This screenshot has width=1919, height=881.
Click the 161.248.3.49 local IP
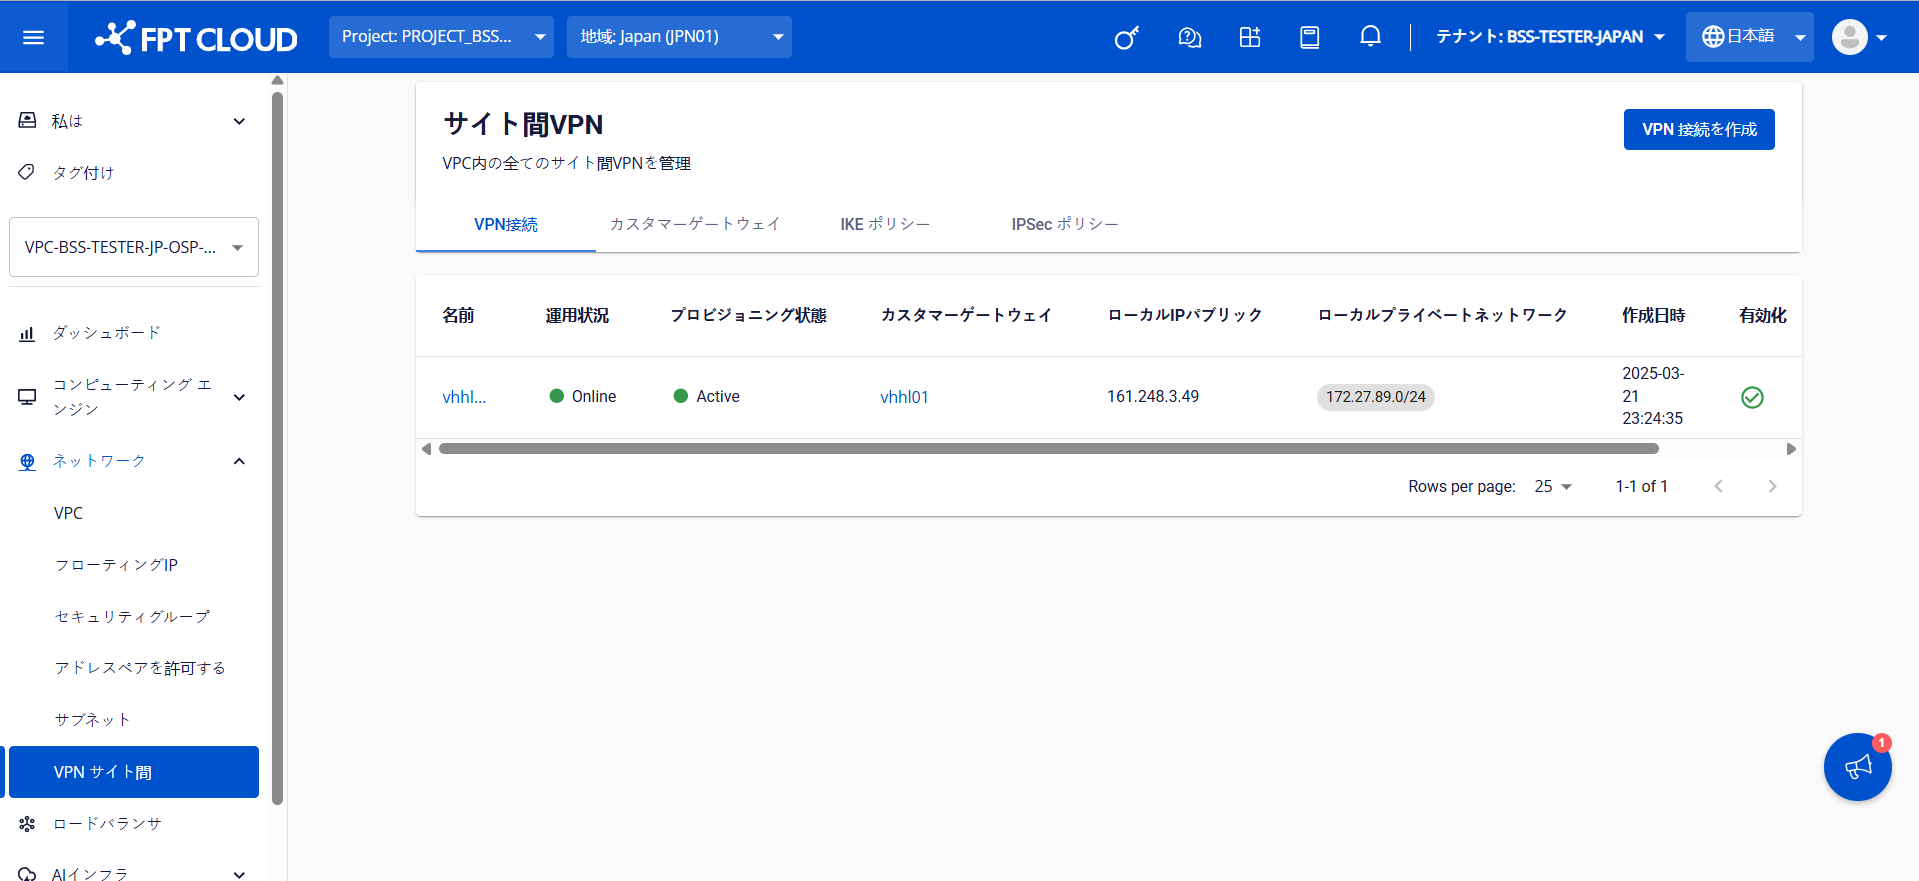(x=1153, y=397)
